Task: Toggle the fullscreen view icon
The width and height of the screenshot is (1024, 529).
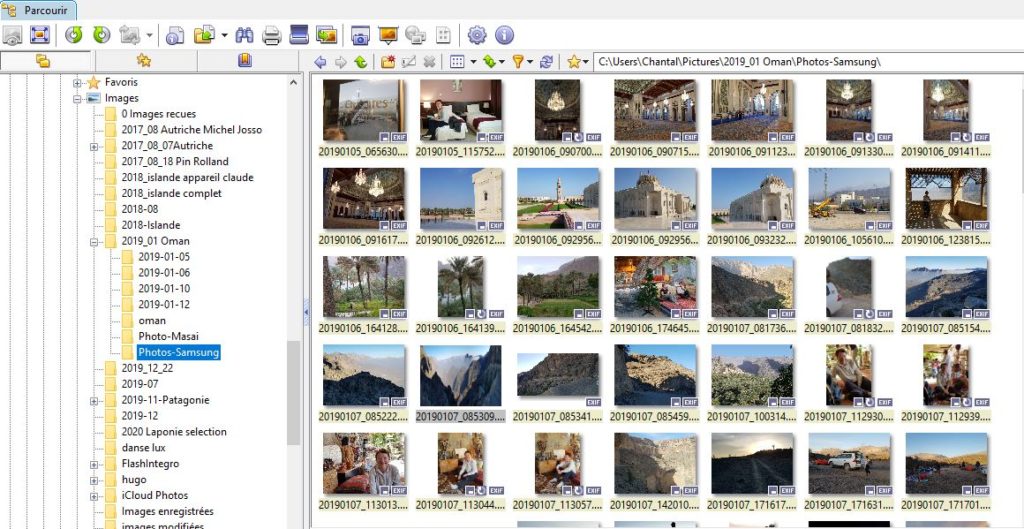Action: (x=40, y=35)
